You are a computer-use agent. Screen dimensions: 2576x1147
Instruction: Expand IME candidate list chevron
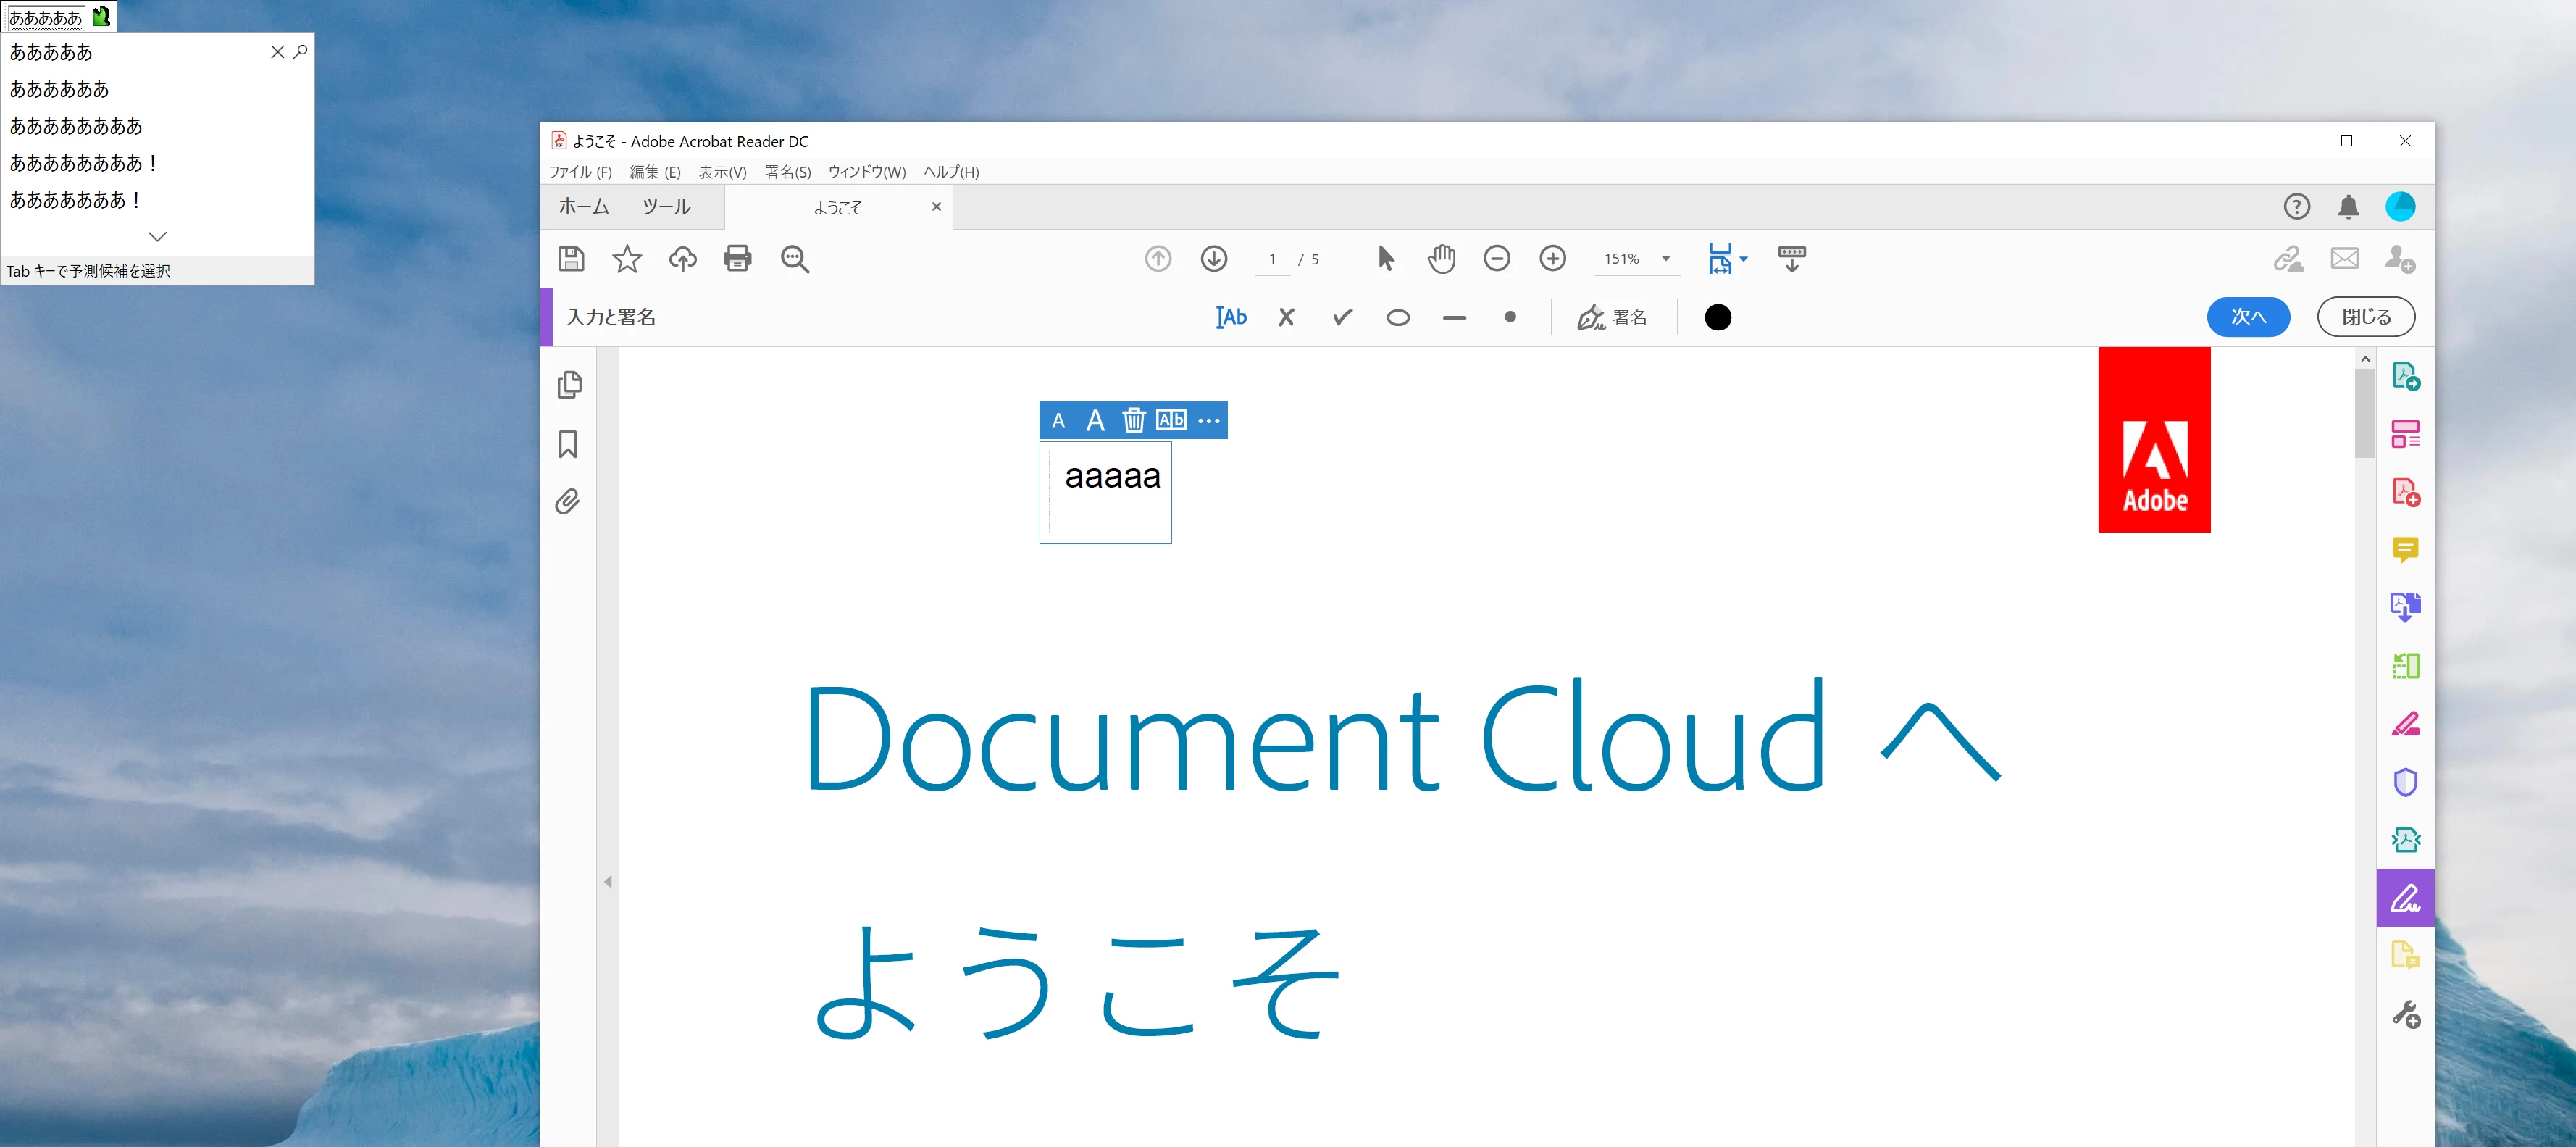(157, 237)
